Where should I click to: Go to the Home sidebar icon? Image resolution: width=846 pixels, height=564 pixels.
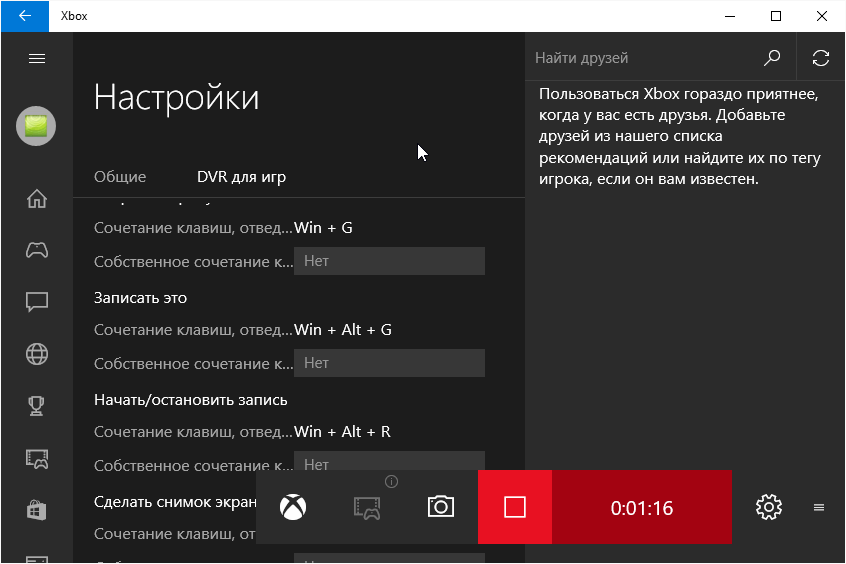point(37,199)
